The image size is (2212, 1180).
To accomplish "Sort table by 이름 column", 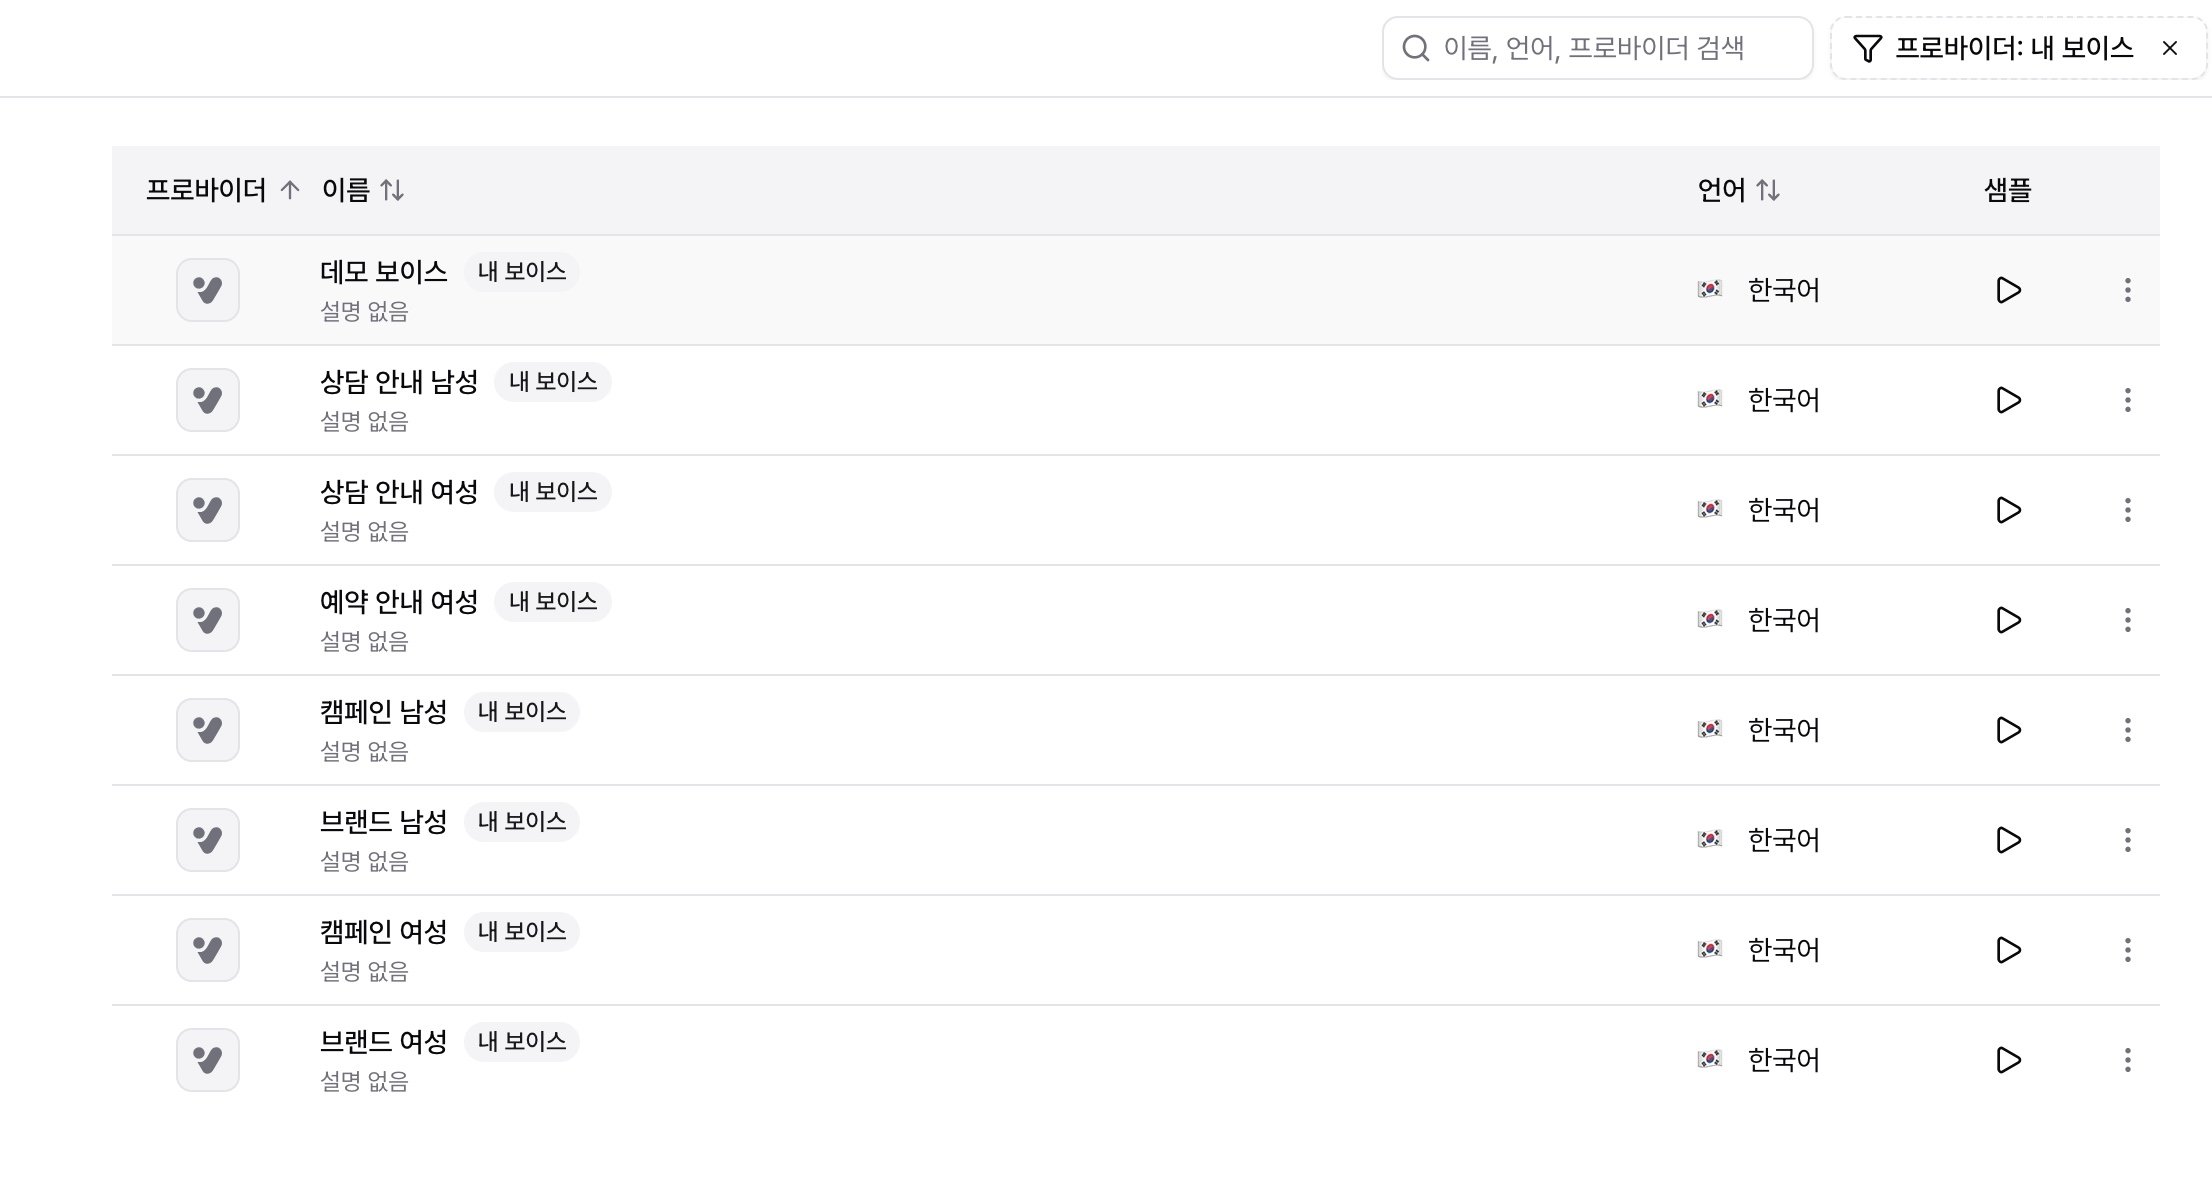I will point(363,190).
